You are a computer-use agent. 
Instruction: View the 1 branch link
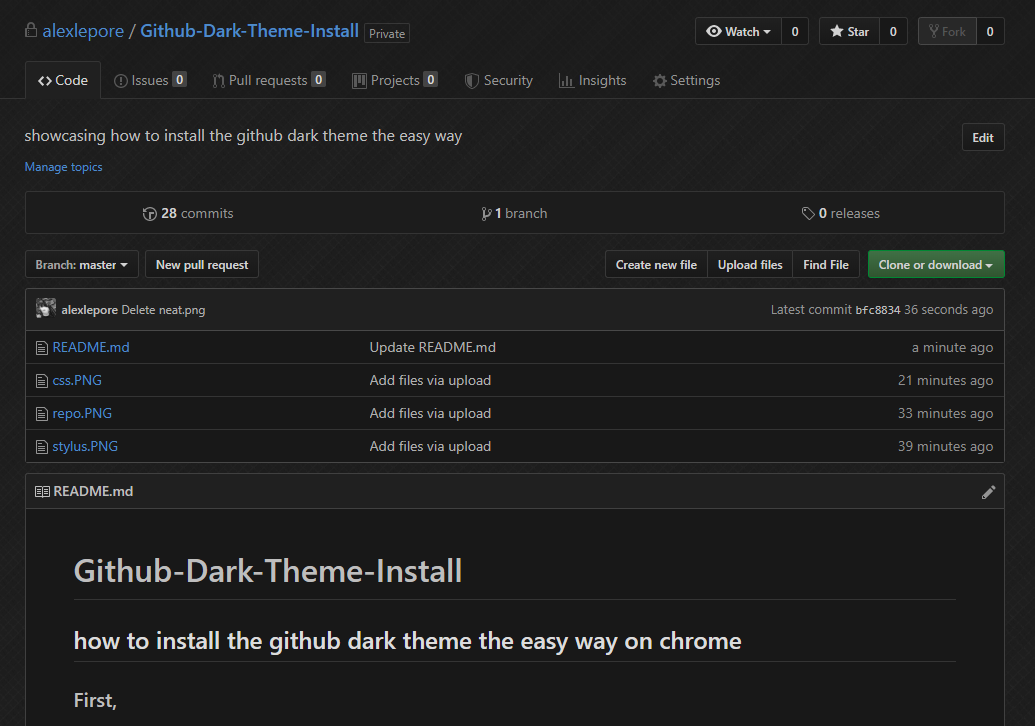[514, 214]
